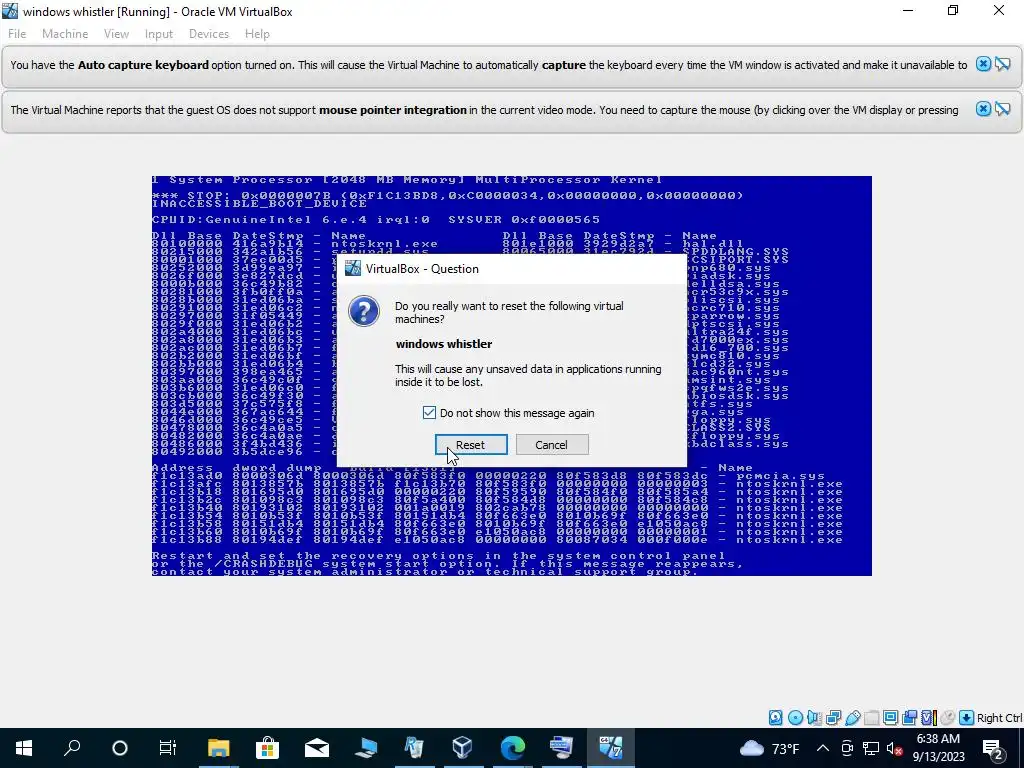Click the question mark icon in dialog
The width and height of the screenshot is (1024, 768).
[364, 311]
